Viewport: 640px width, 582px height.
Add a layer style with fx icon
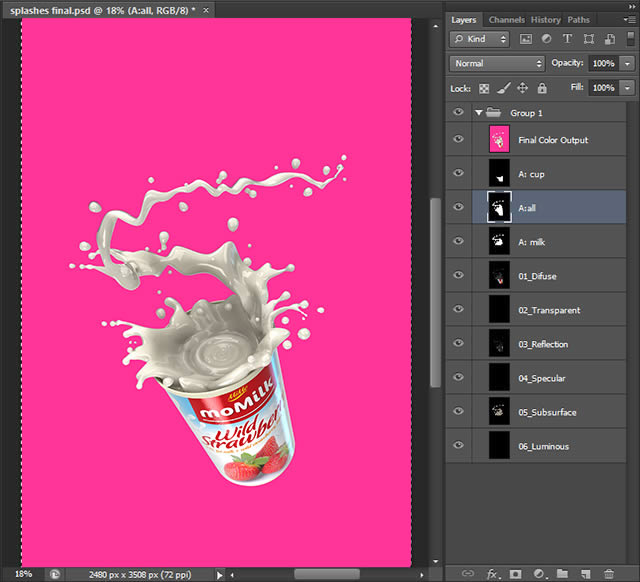click(493, 574)
